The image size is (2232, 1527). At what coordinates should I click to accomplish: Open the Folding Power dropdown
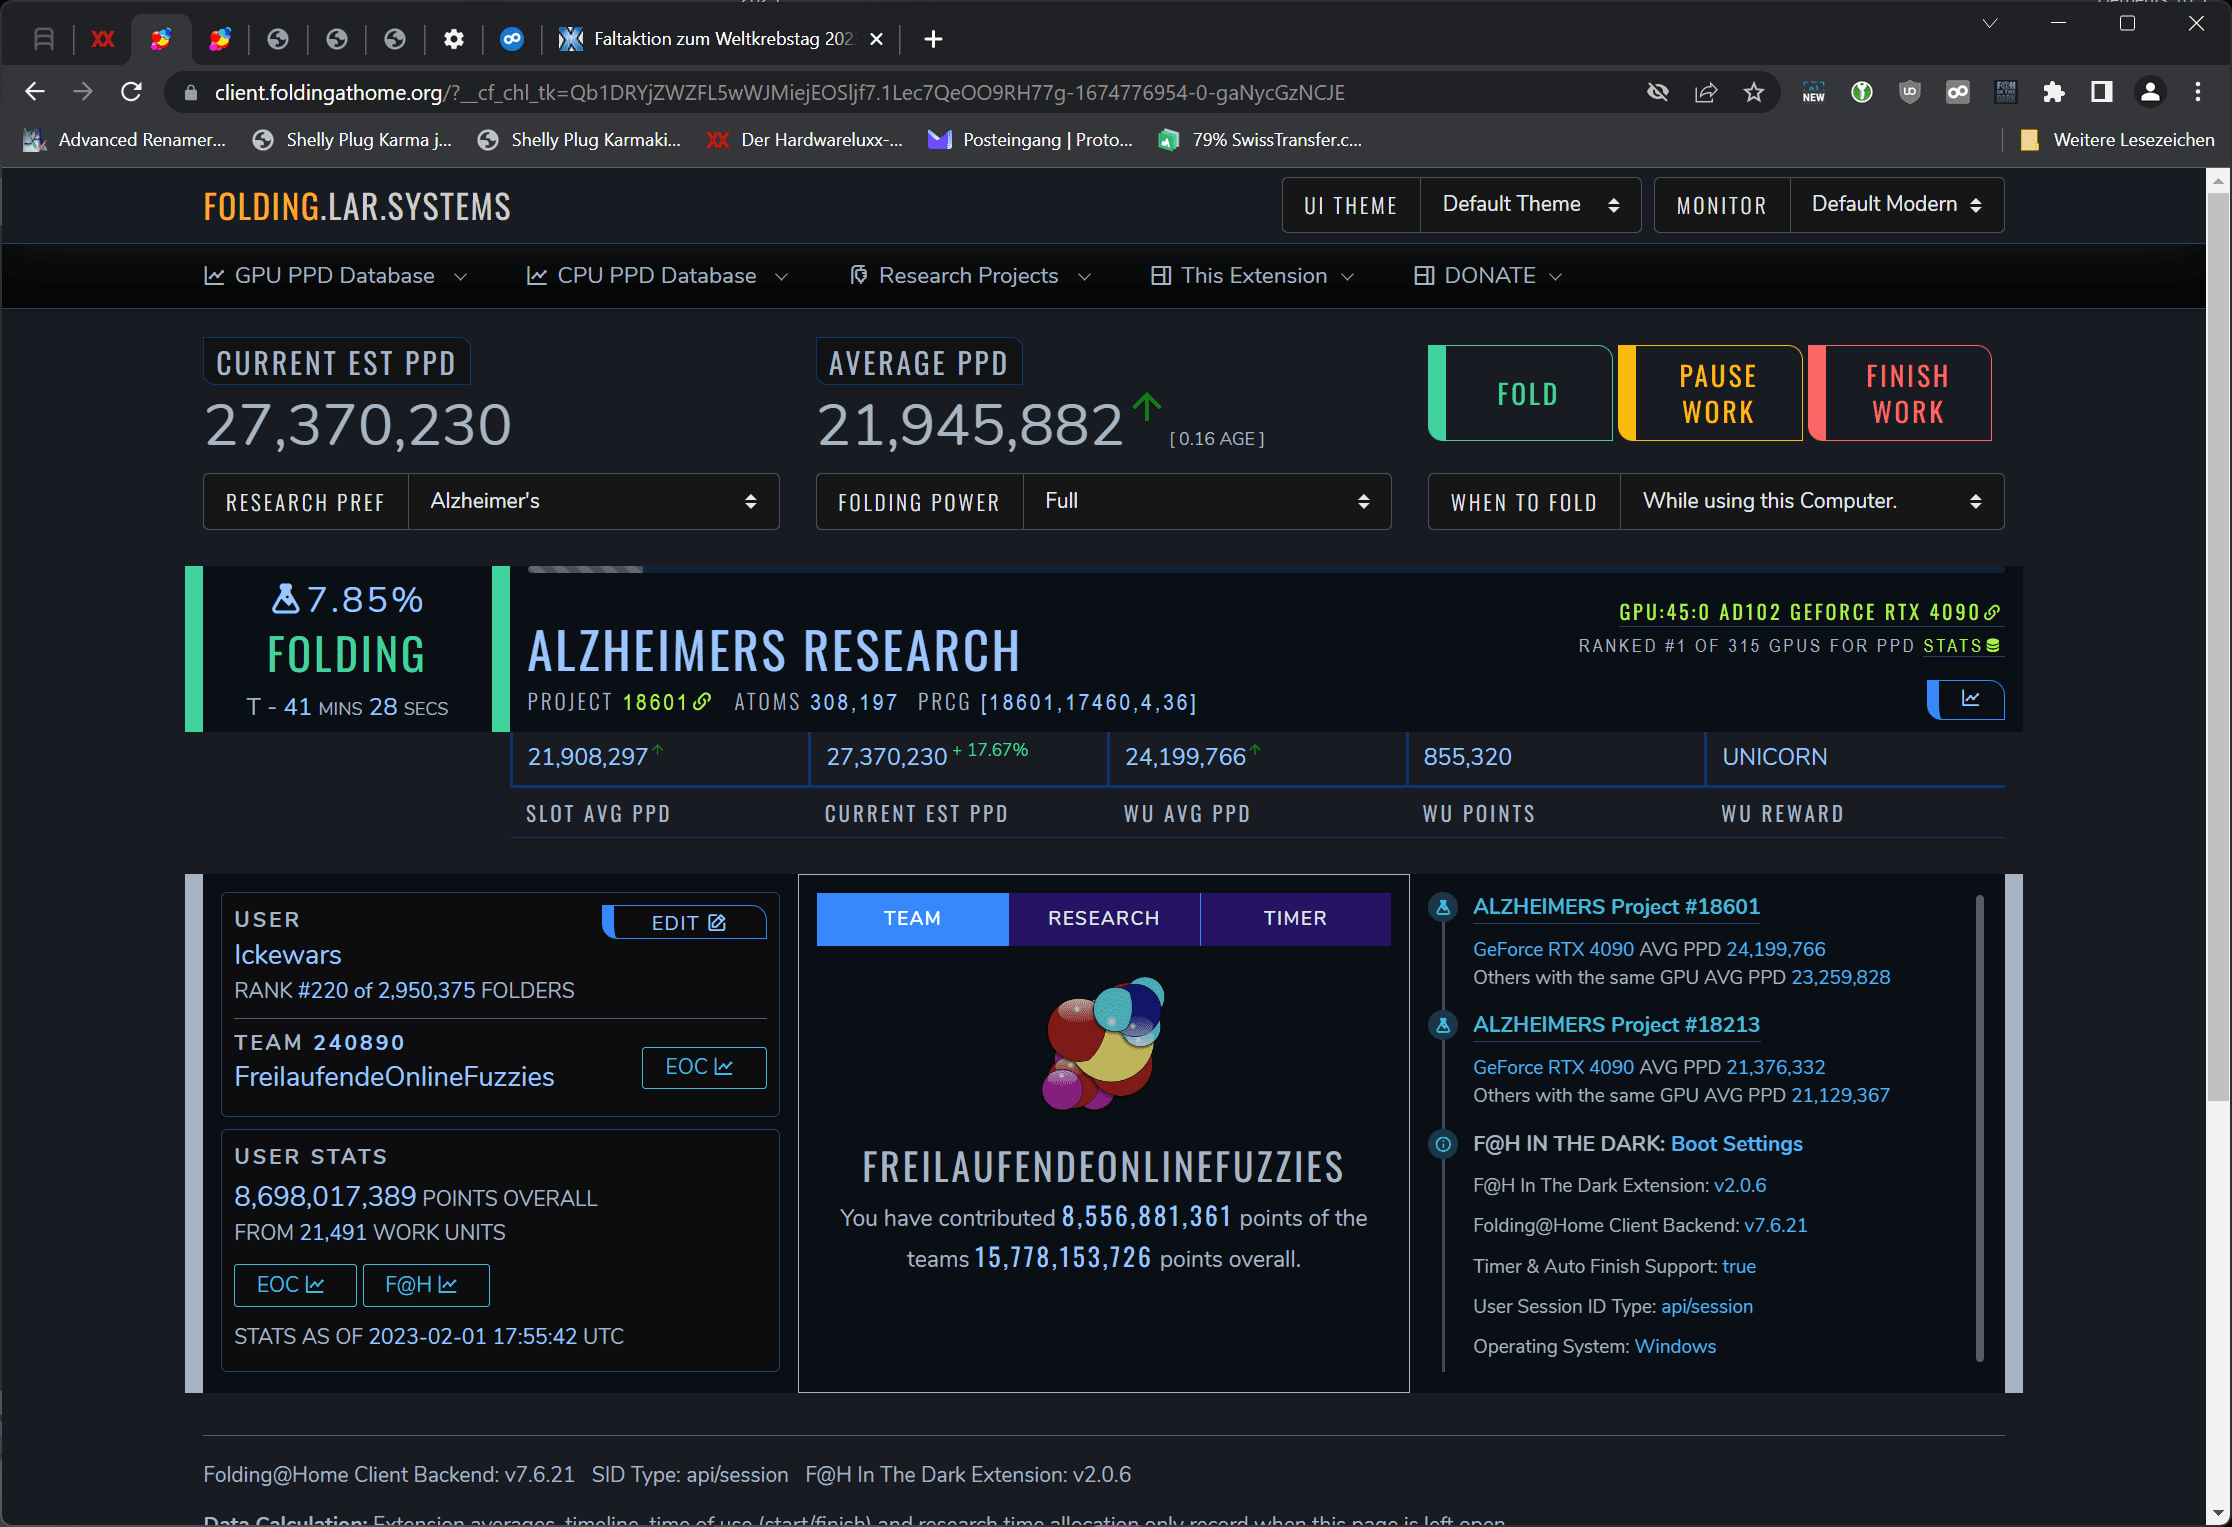coord(1205,502)
